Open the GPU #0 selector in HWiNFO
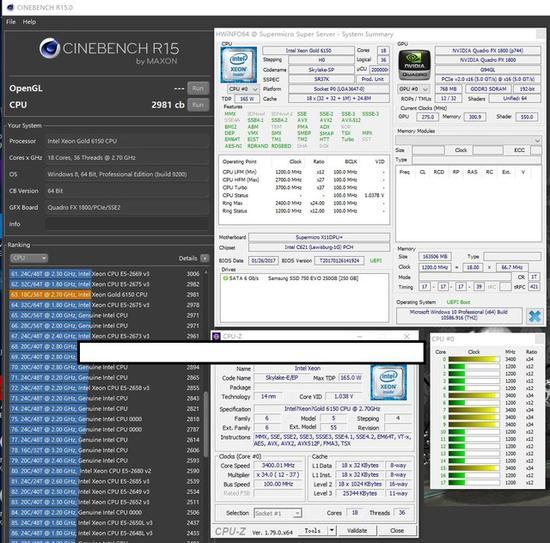This screenshot has width=550, height=543. click(x=414, y=89)
